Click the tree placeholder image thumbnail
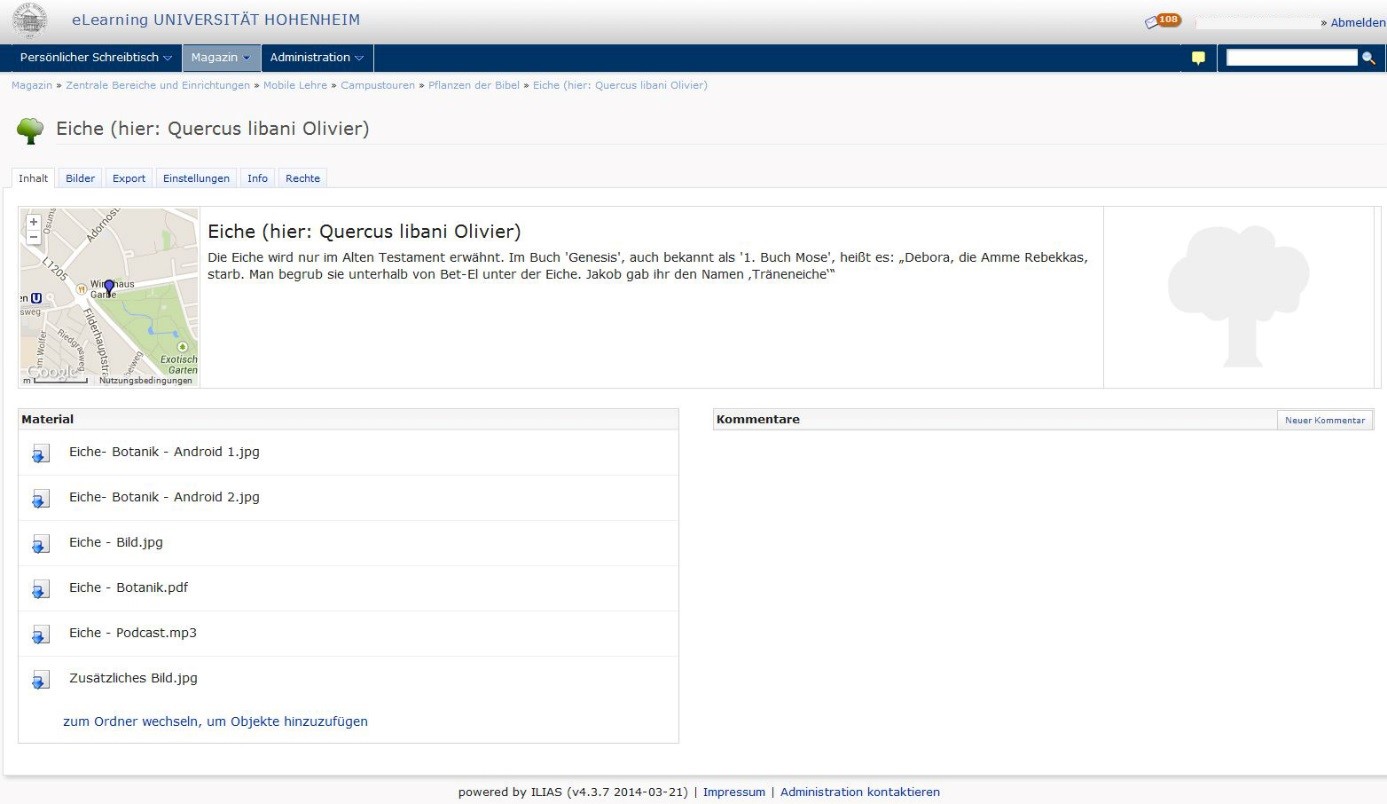The height and width of the screenshot is (804, 1387). (1238, 296)
